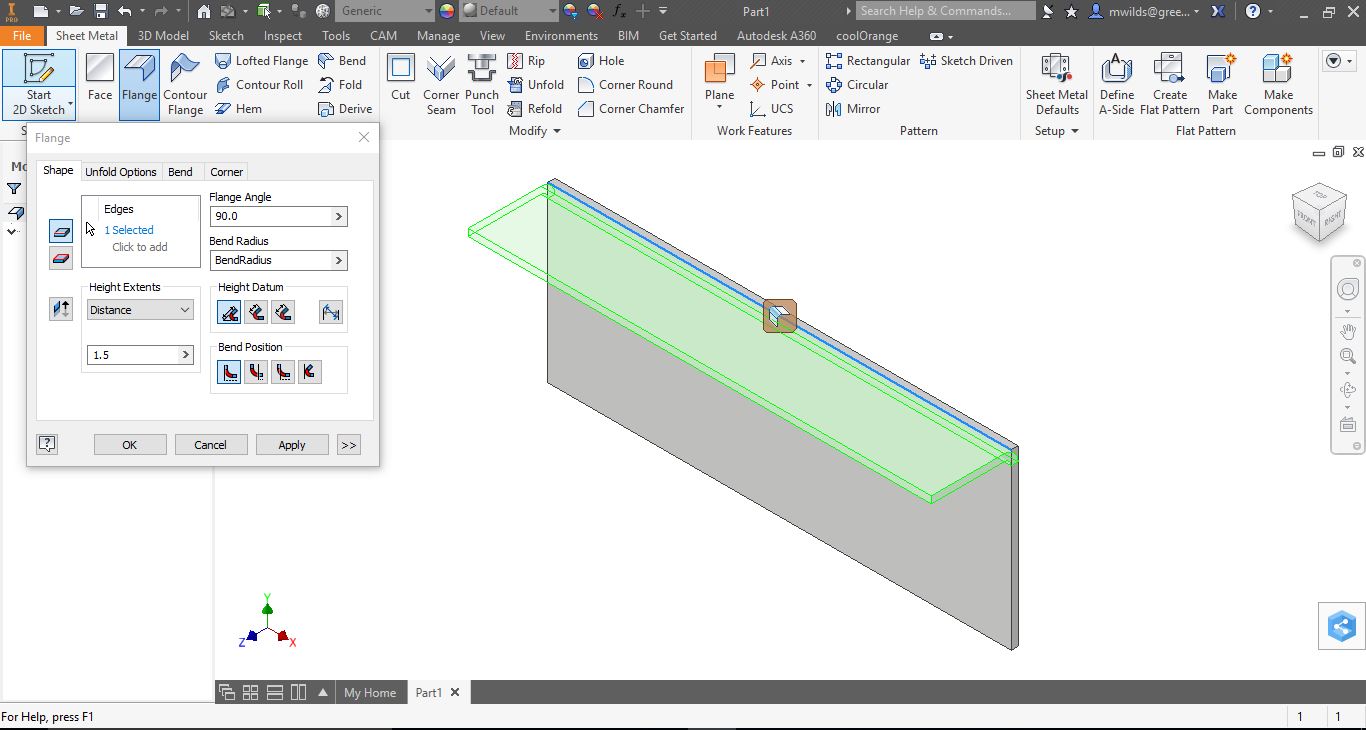Choose the Corner Chamfer tool
The image size is (1366, 730).
pyautogui.click(x=631, y=109)
